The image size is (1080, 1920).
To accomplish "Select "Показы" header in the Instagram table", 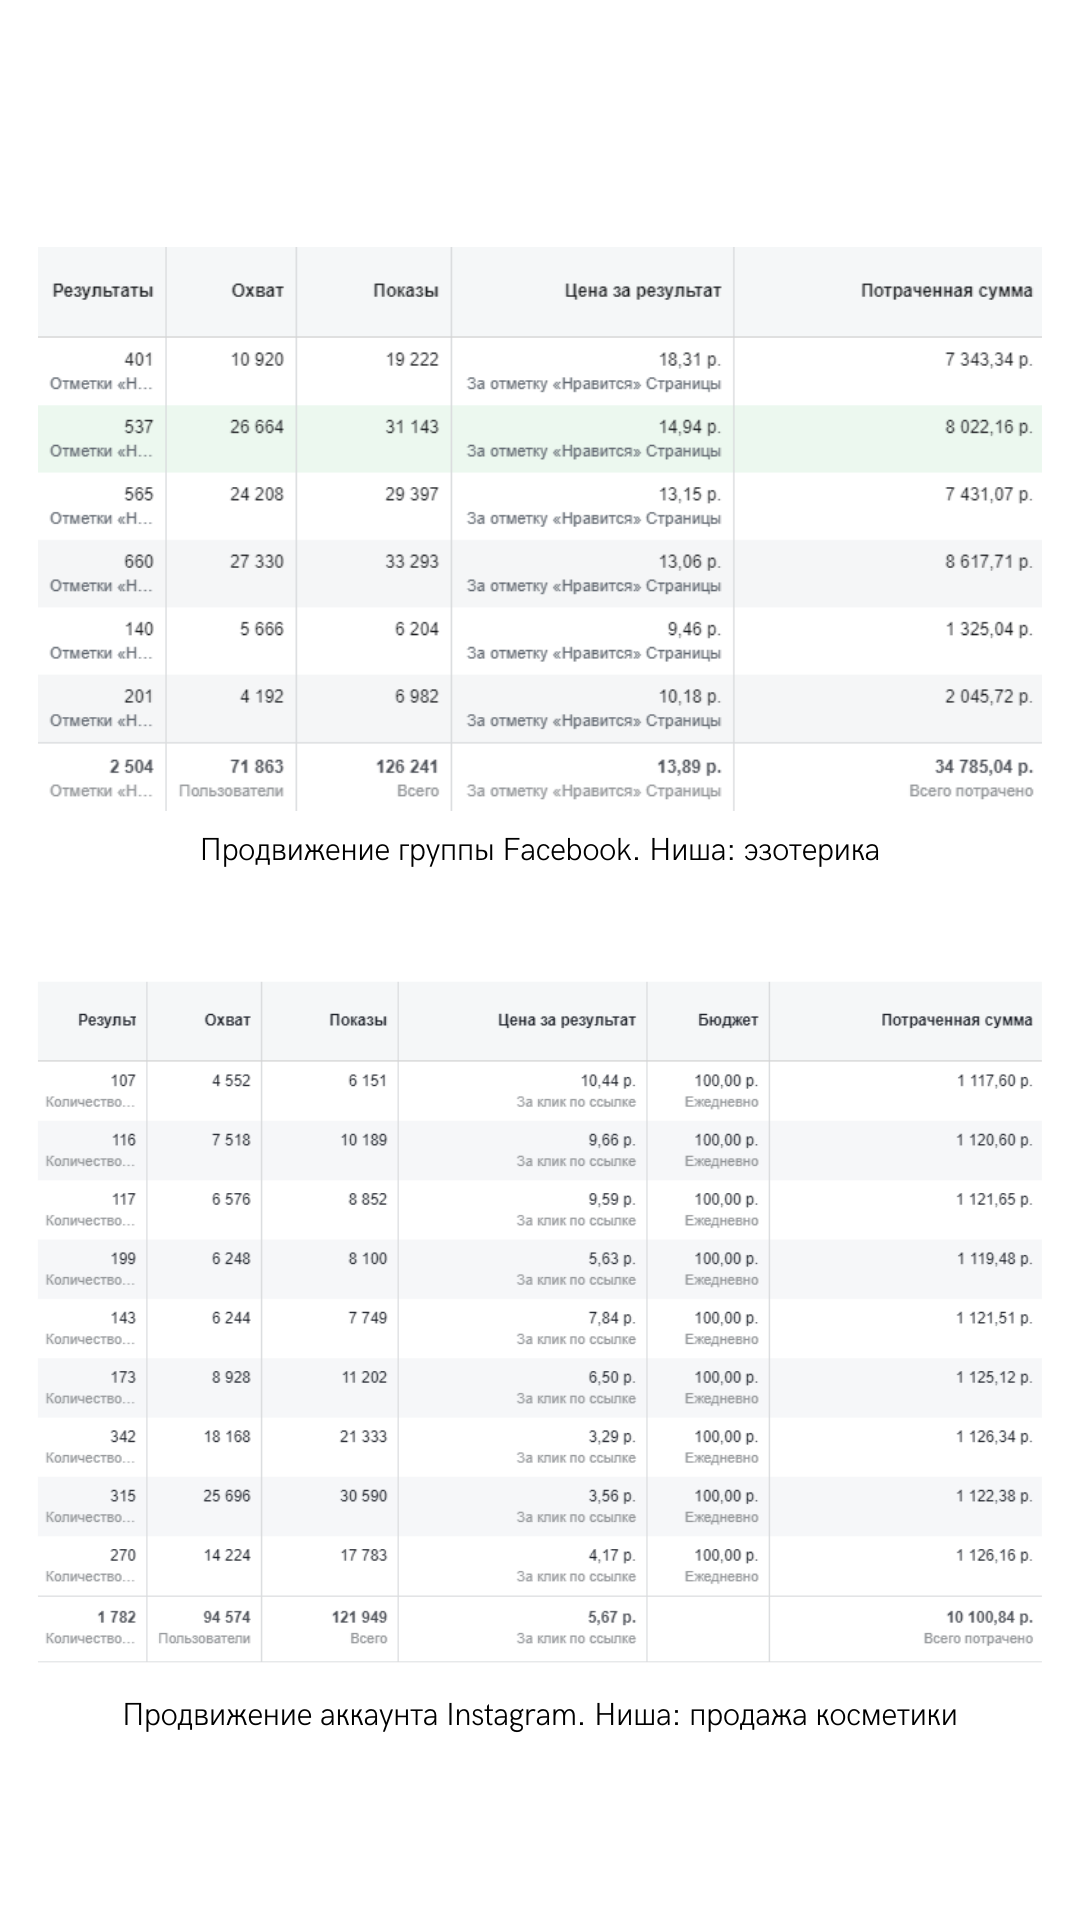I will (357, 1020).
